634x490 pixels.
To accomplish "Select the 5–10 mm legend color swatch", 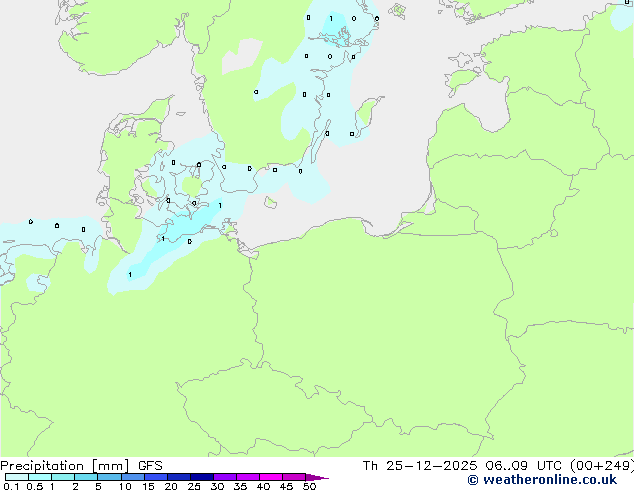I will pos(110,477).
